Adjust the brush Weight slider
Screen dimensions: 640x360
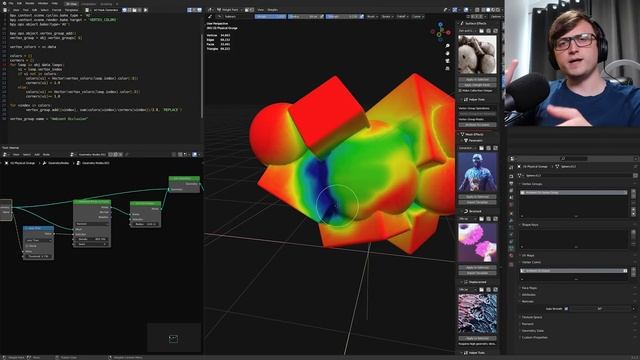pos(271,16)
